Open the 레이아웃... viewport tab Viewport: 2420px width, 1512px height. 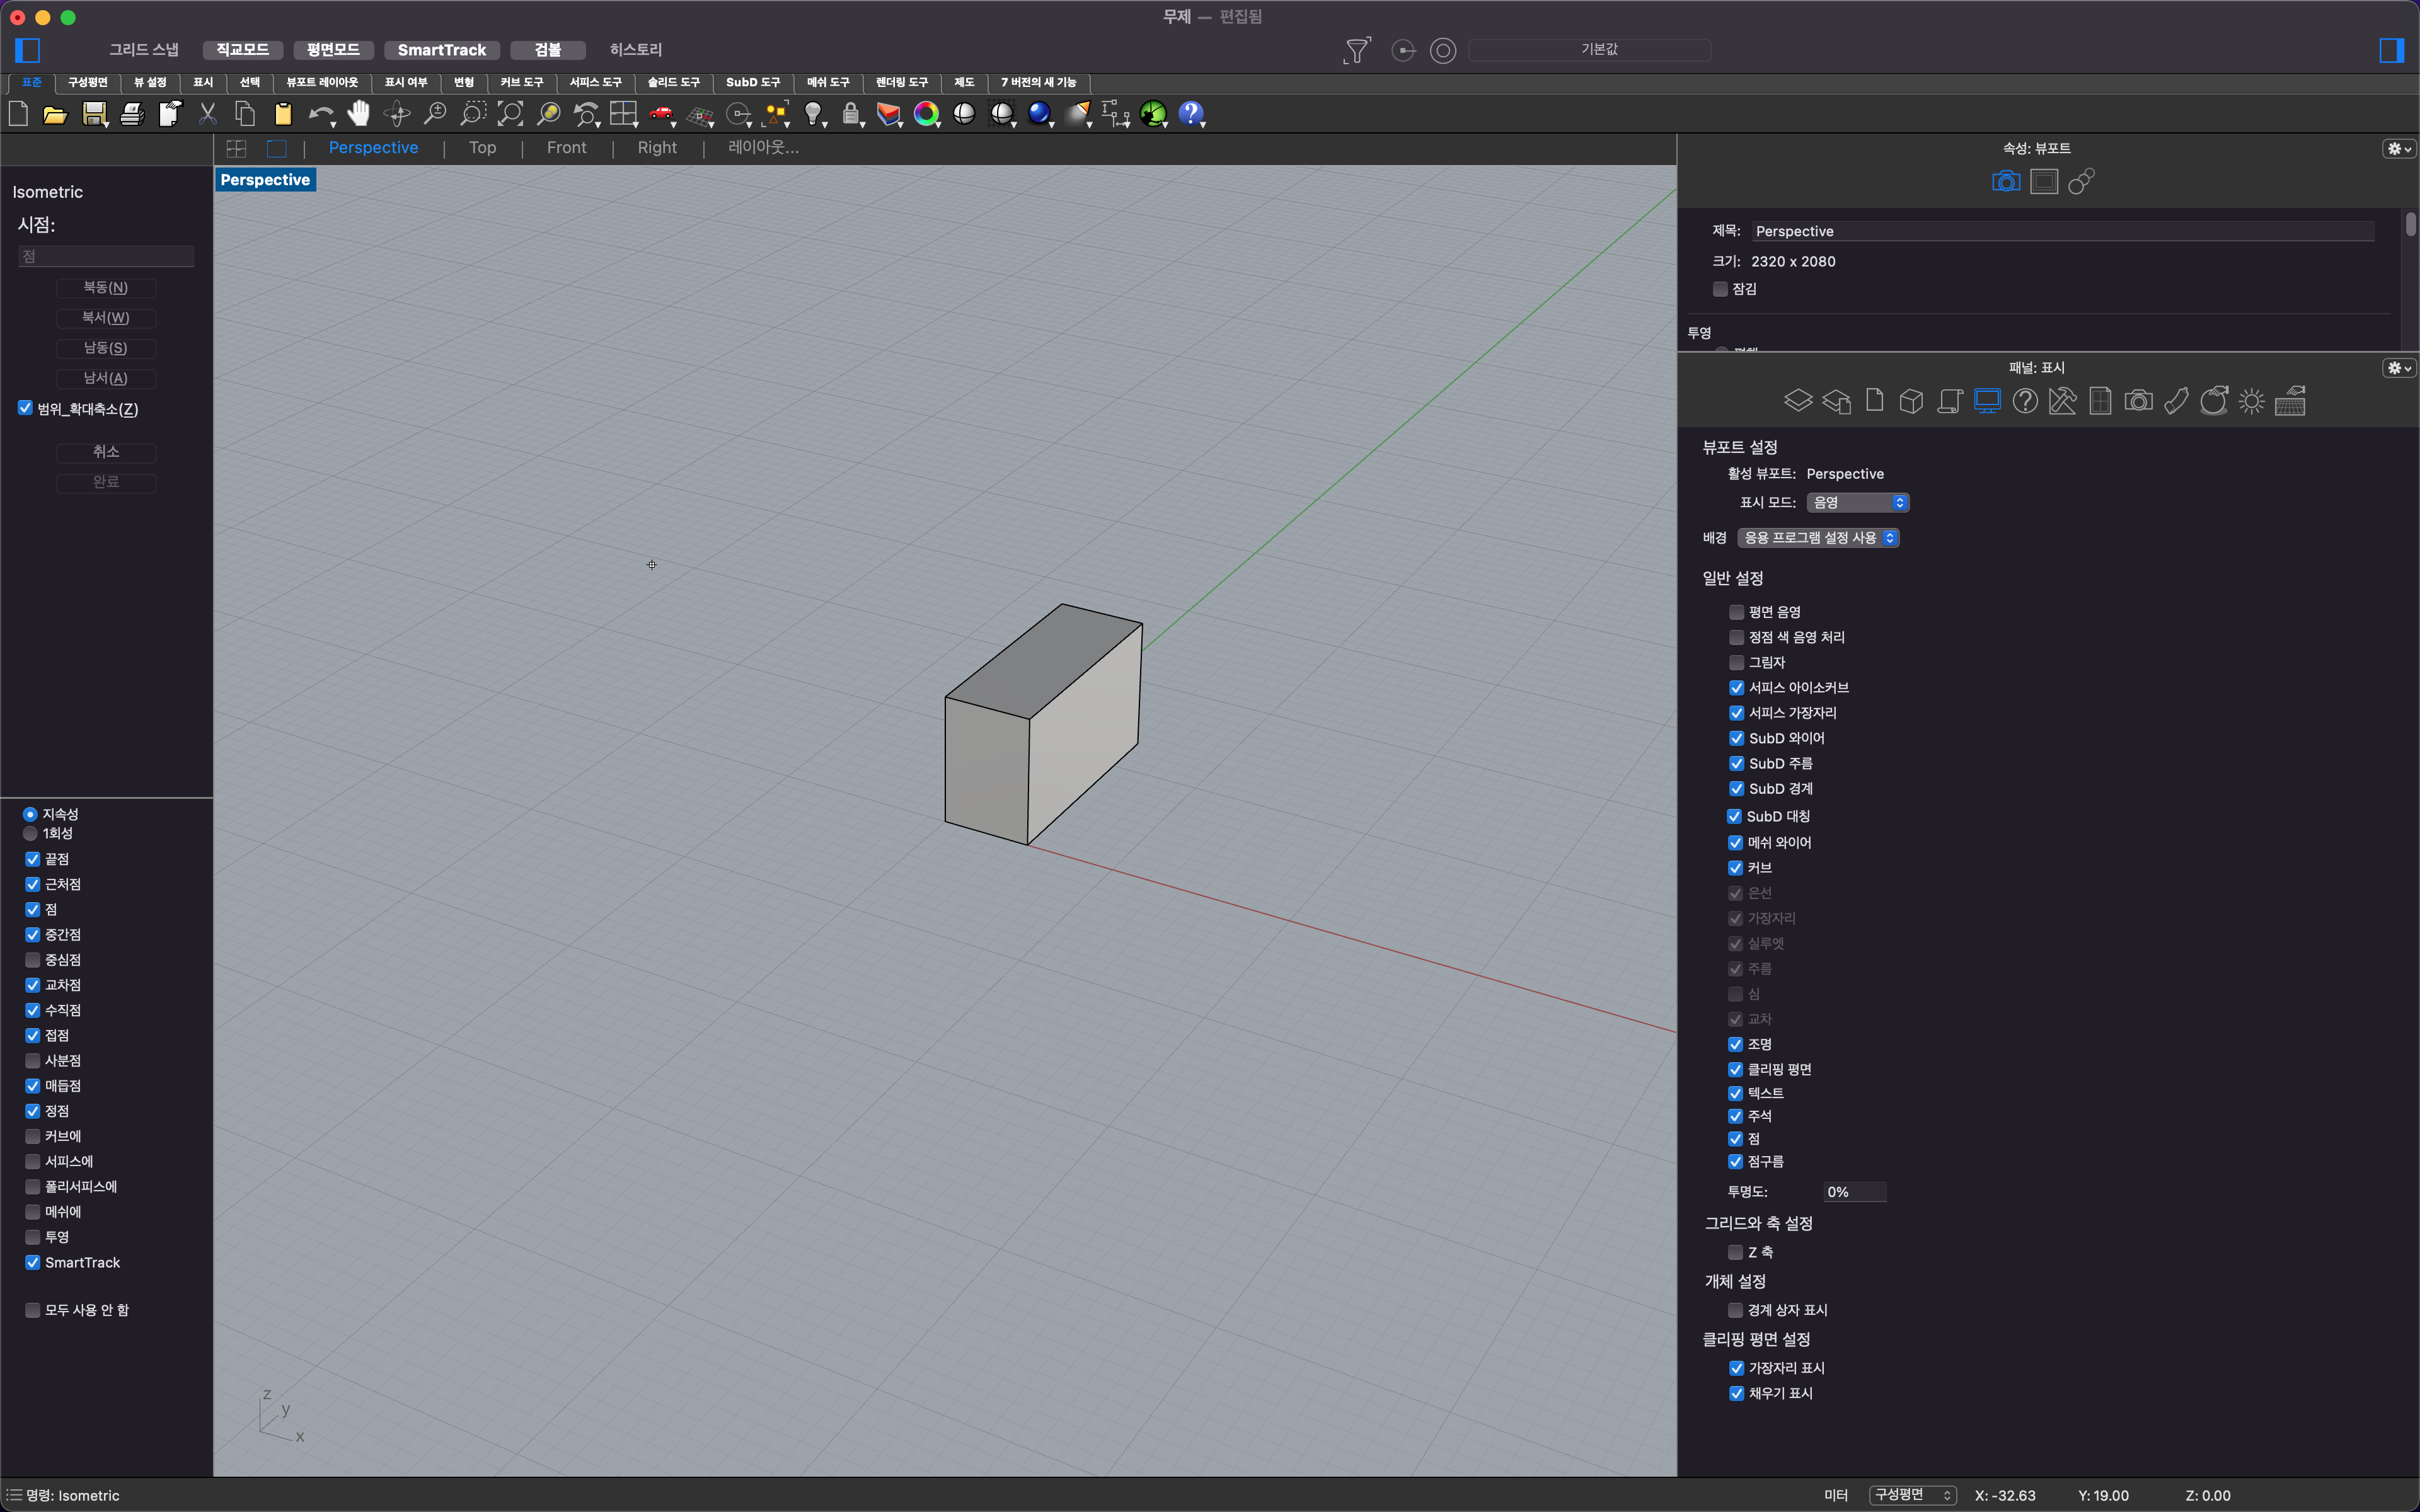click(x=763, y=148)
